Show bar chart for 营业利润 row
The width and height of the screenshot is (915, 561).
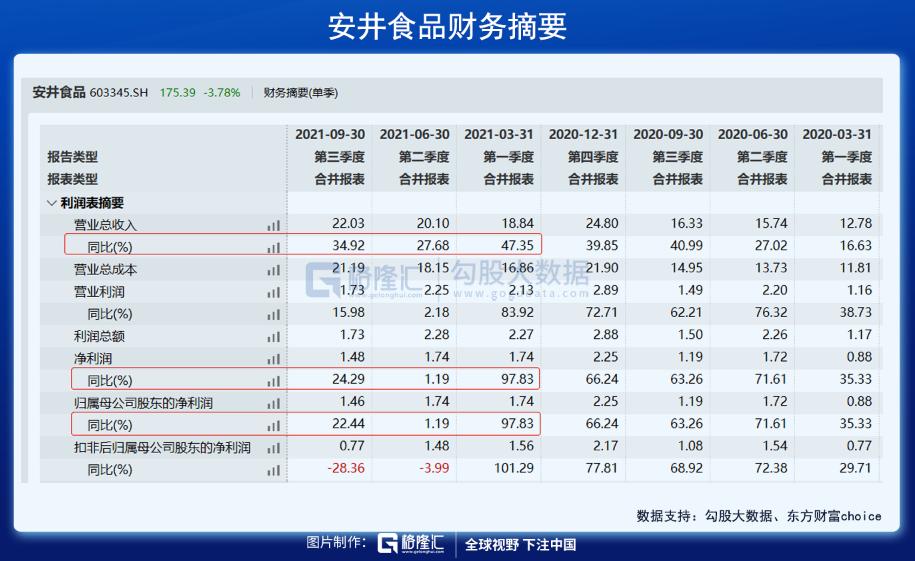(x=274, y=292)
